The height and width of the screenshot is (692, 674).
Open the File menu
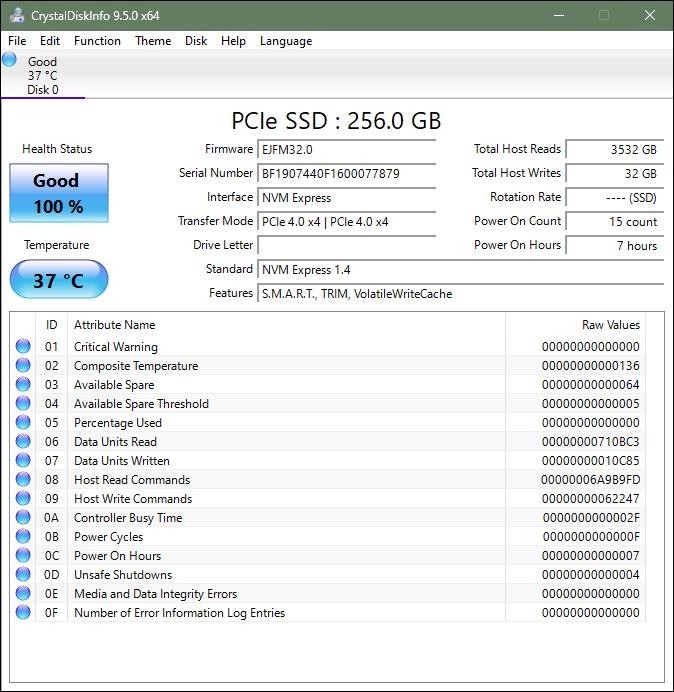coord(17,41)
